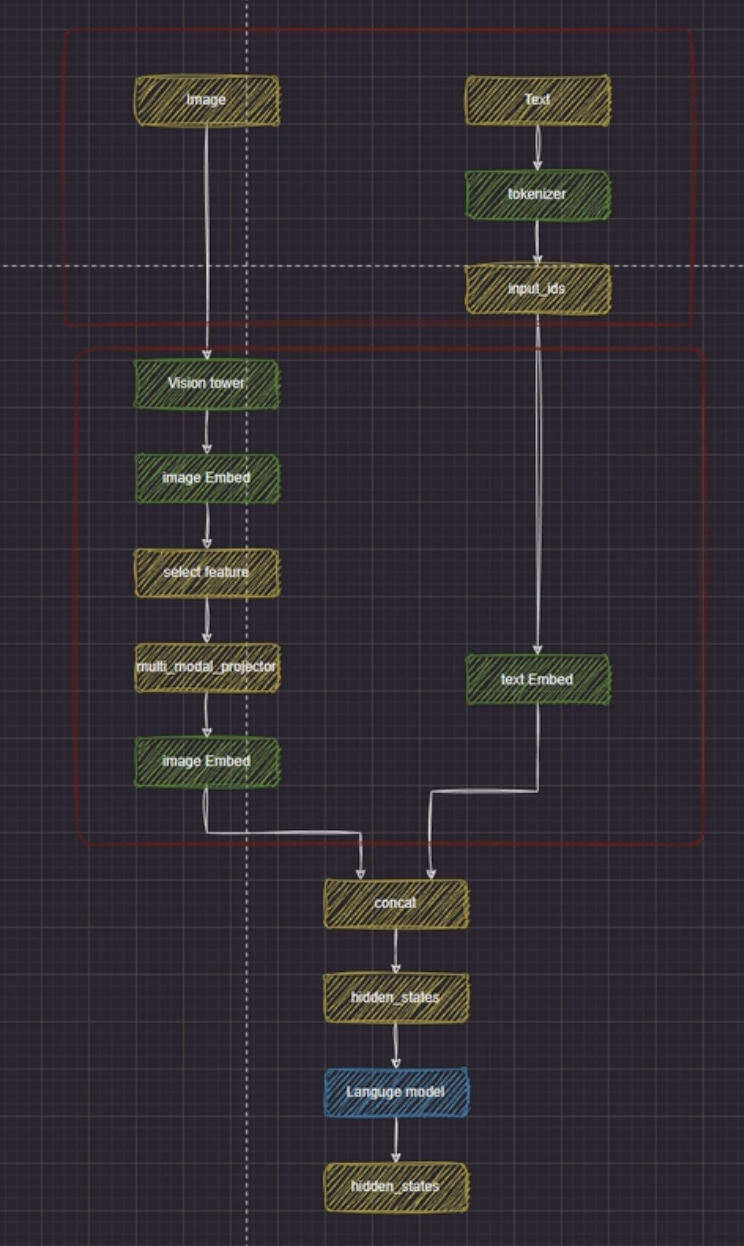This screenshot has height=1246, width=744.
Task: Click the arrow from Languge model to hidden_states
Action: [x=396, y=1139]
